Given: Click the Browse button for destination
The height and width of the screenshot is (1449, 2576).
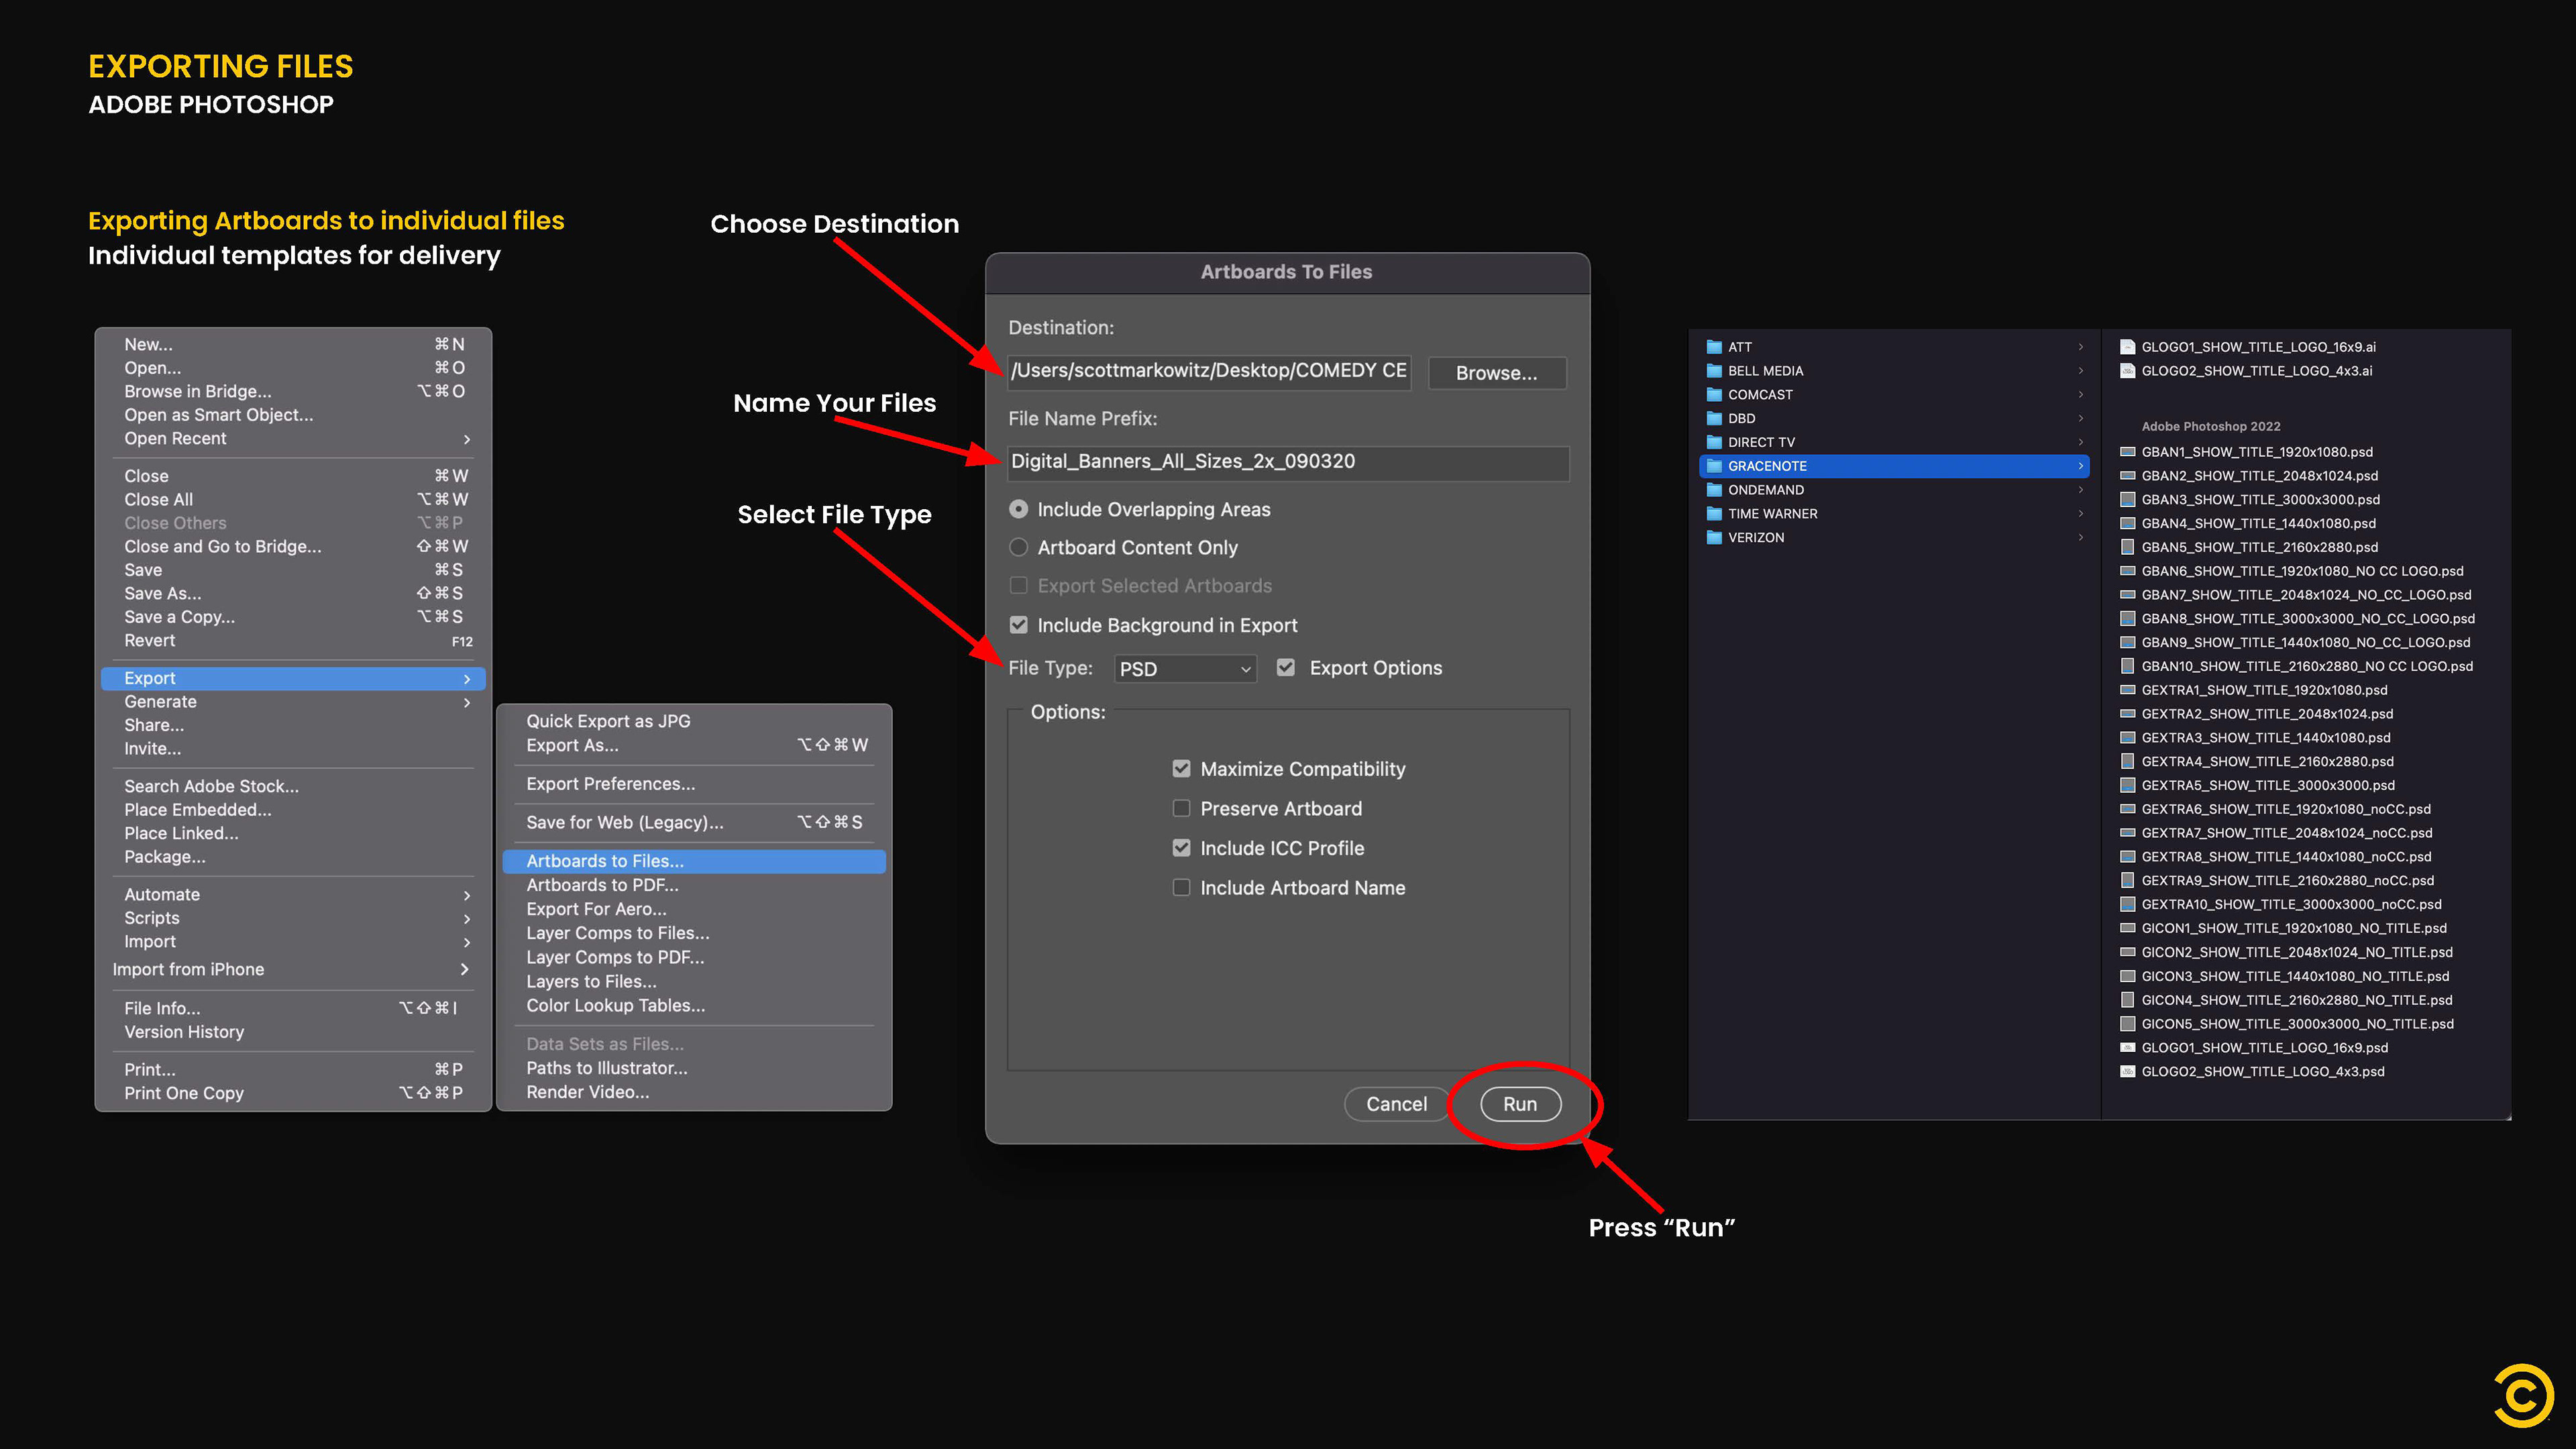Looking at the screenshot, I should [1496, 373].
